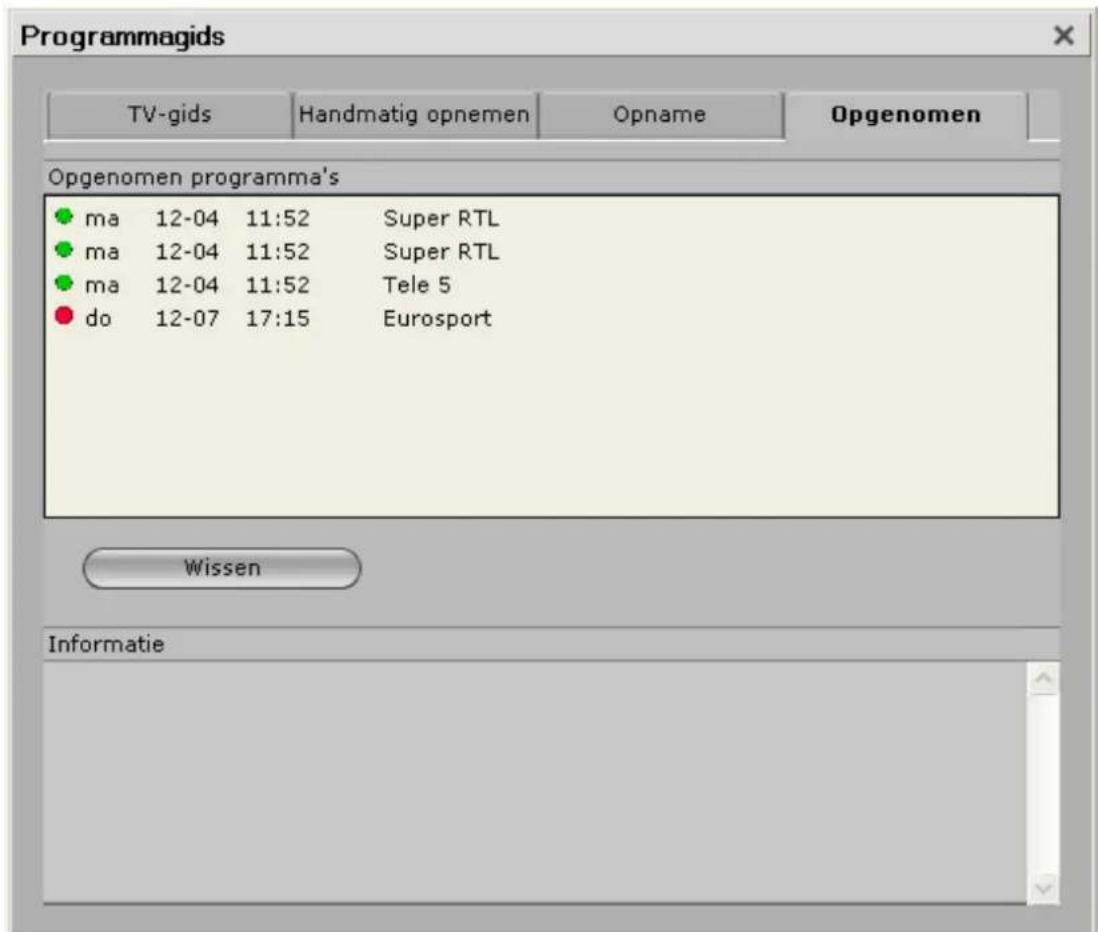Open the Handmatig opnemen tab
The width and height of the screenshot is (1098, 932).
415,115
